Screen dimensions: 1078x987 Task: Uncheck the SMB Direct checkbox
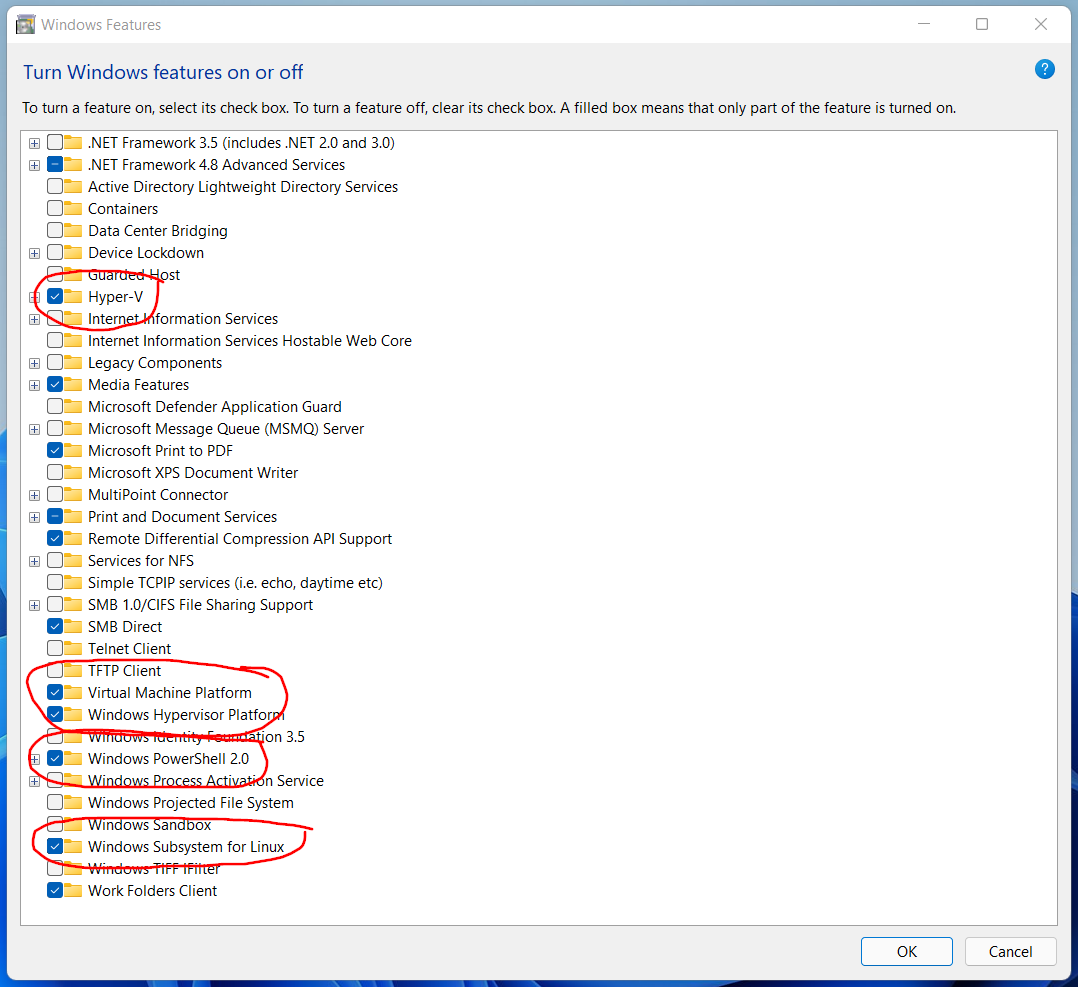click(55, 626)
